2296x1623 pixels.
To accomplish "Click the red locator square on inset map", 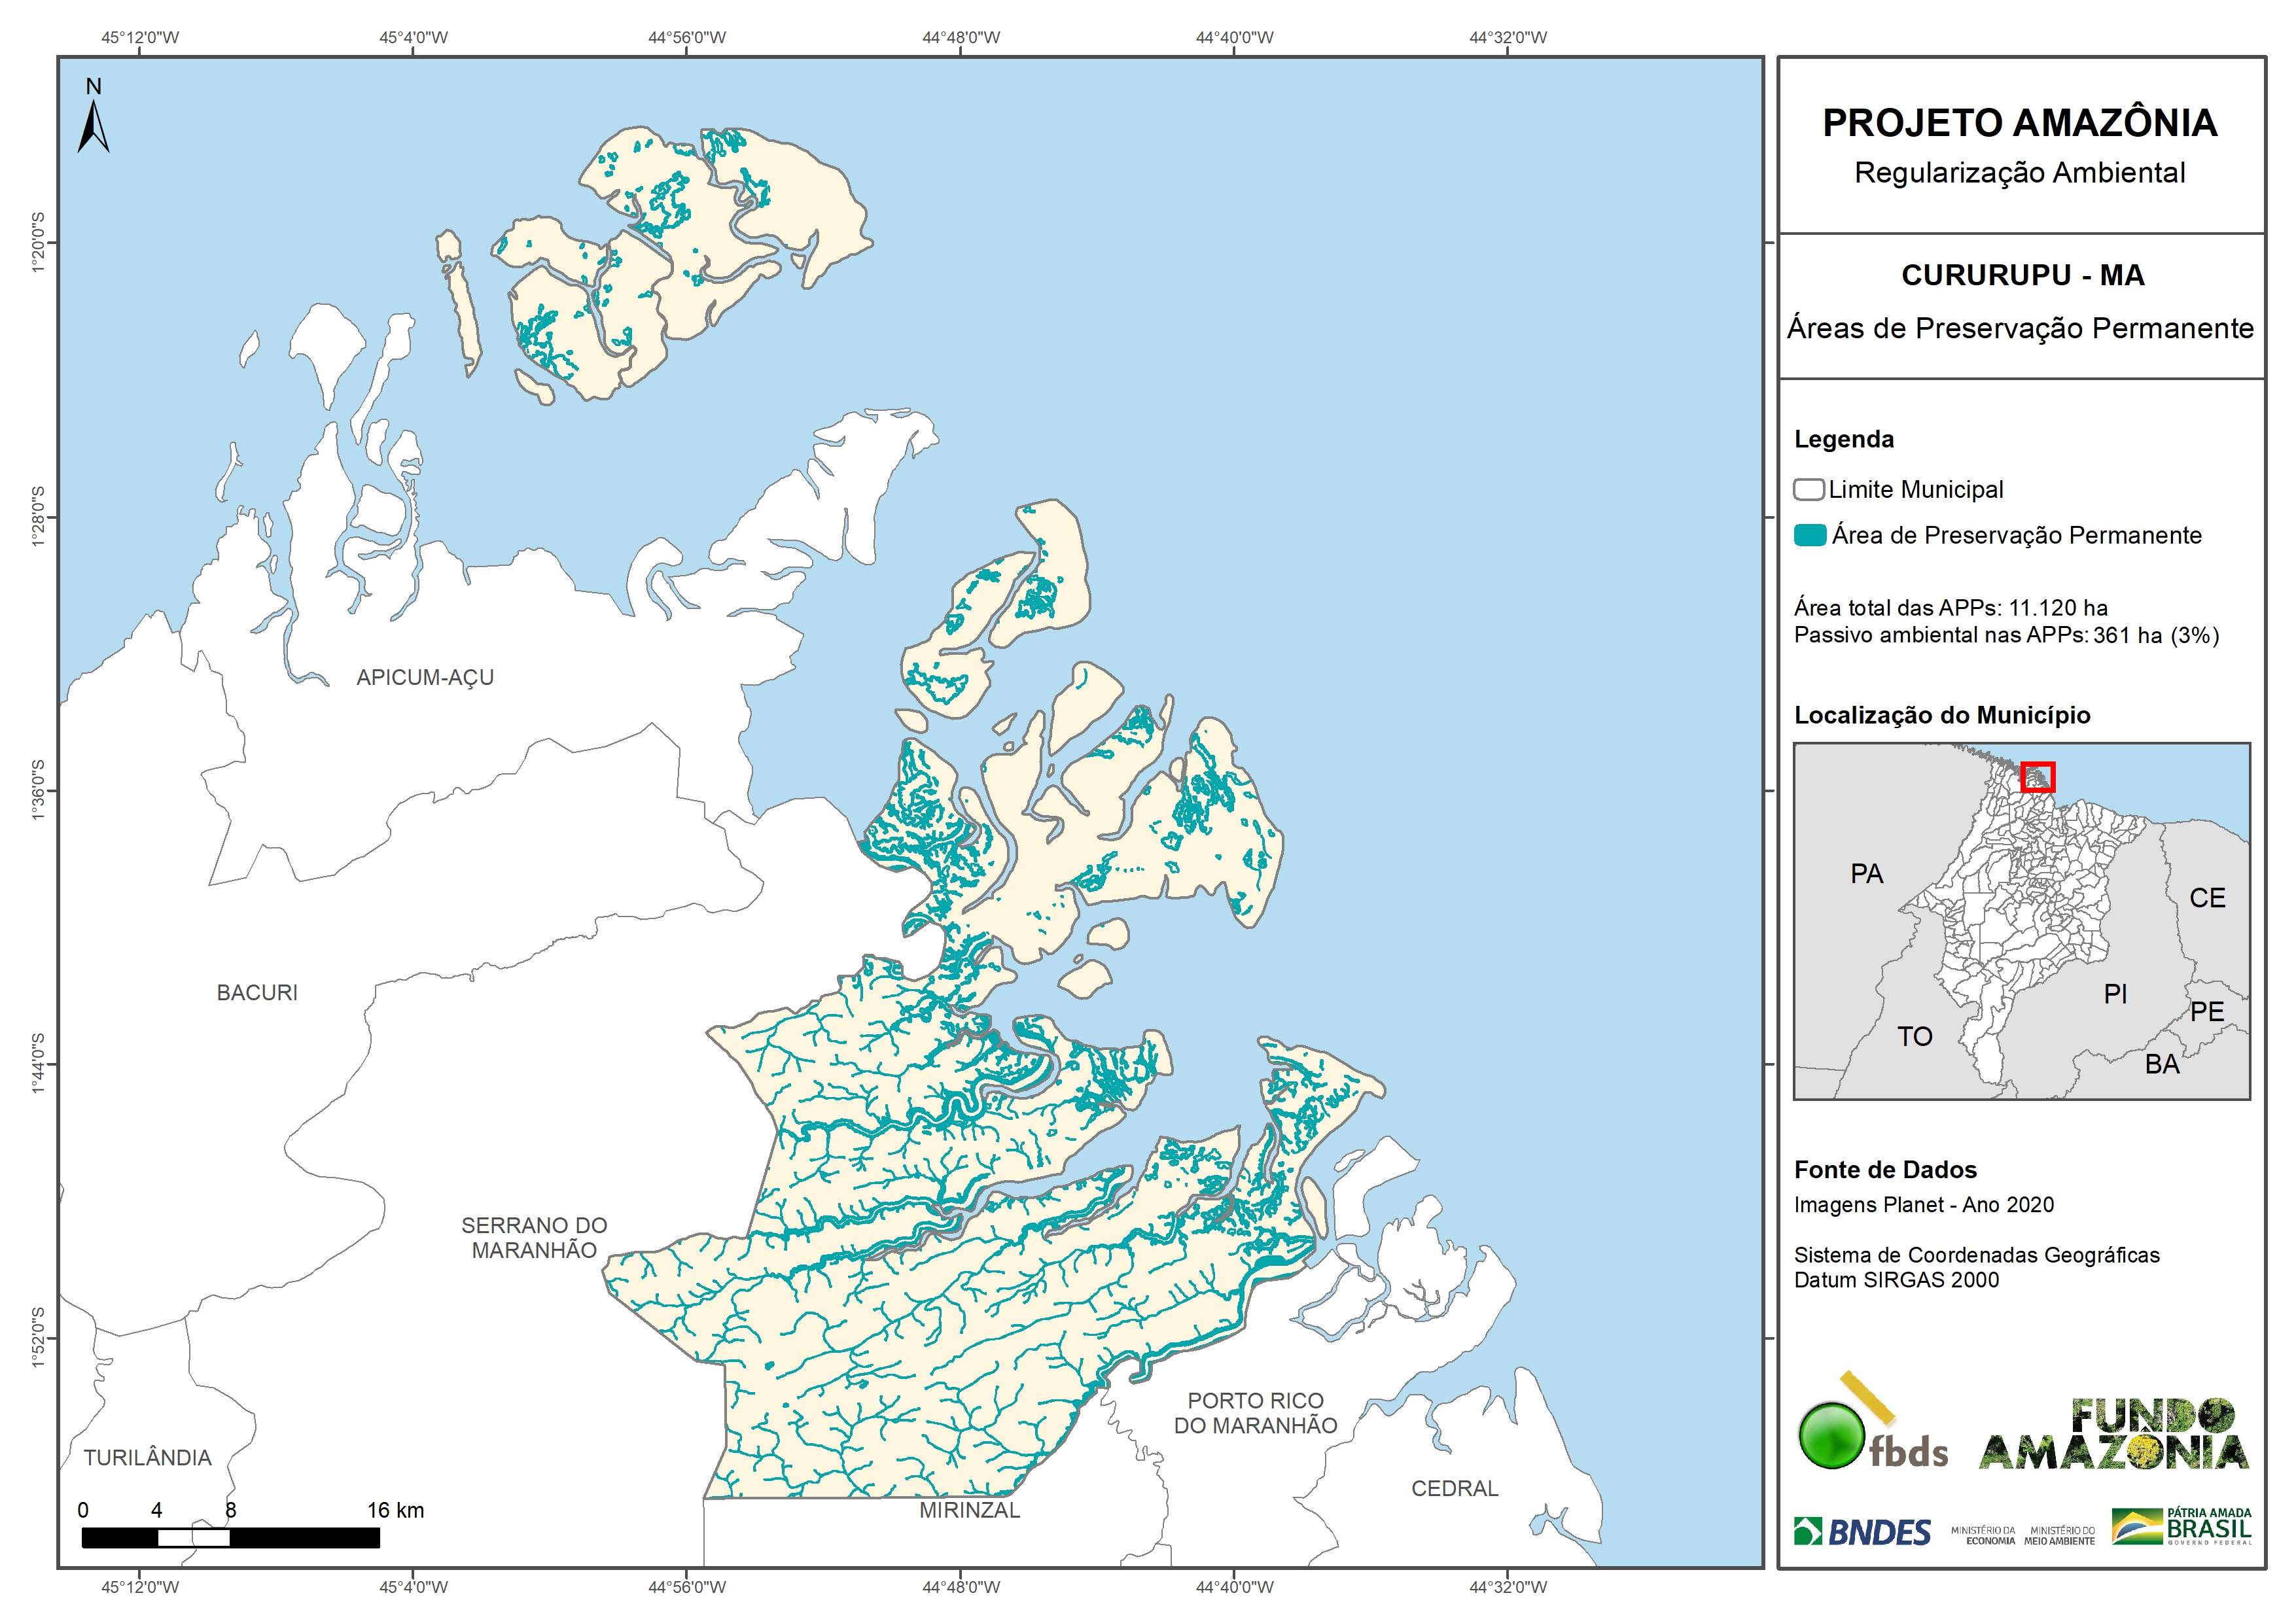I will click(x=2037, y=777).
